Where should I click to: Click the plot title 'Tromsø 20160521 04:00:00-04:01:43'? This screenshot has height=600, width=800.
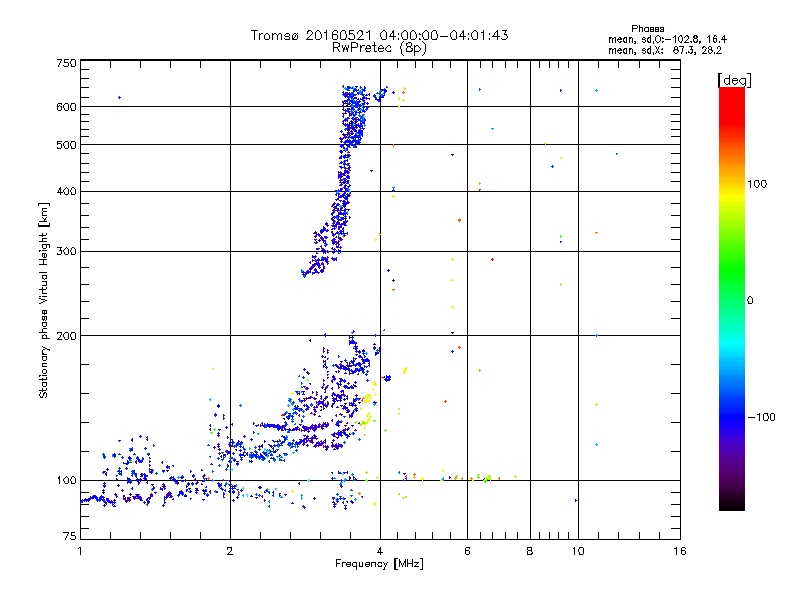coord(379,35)
